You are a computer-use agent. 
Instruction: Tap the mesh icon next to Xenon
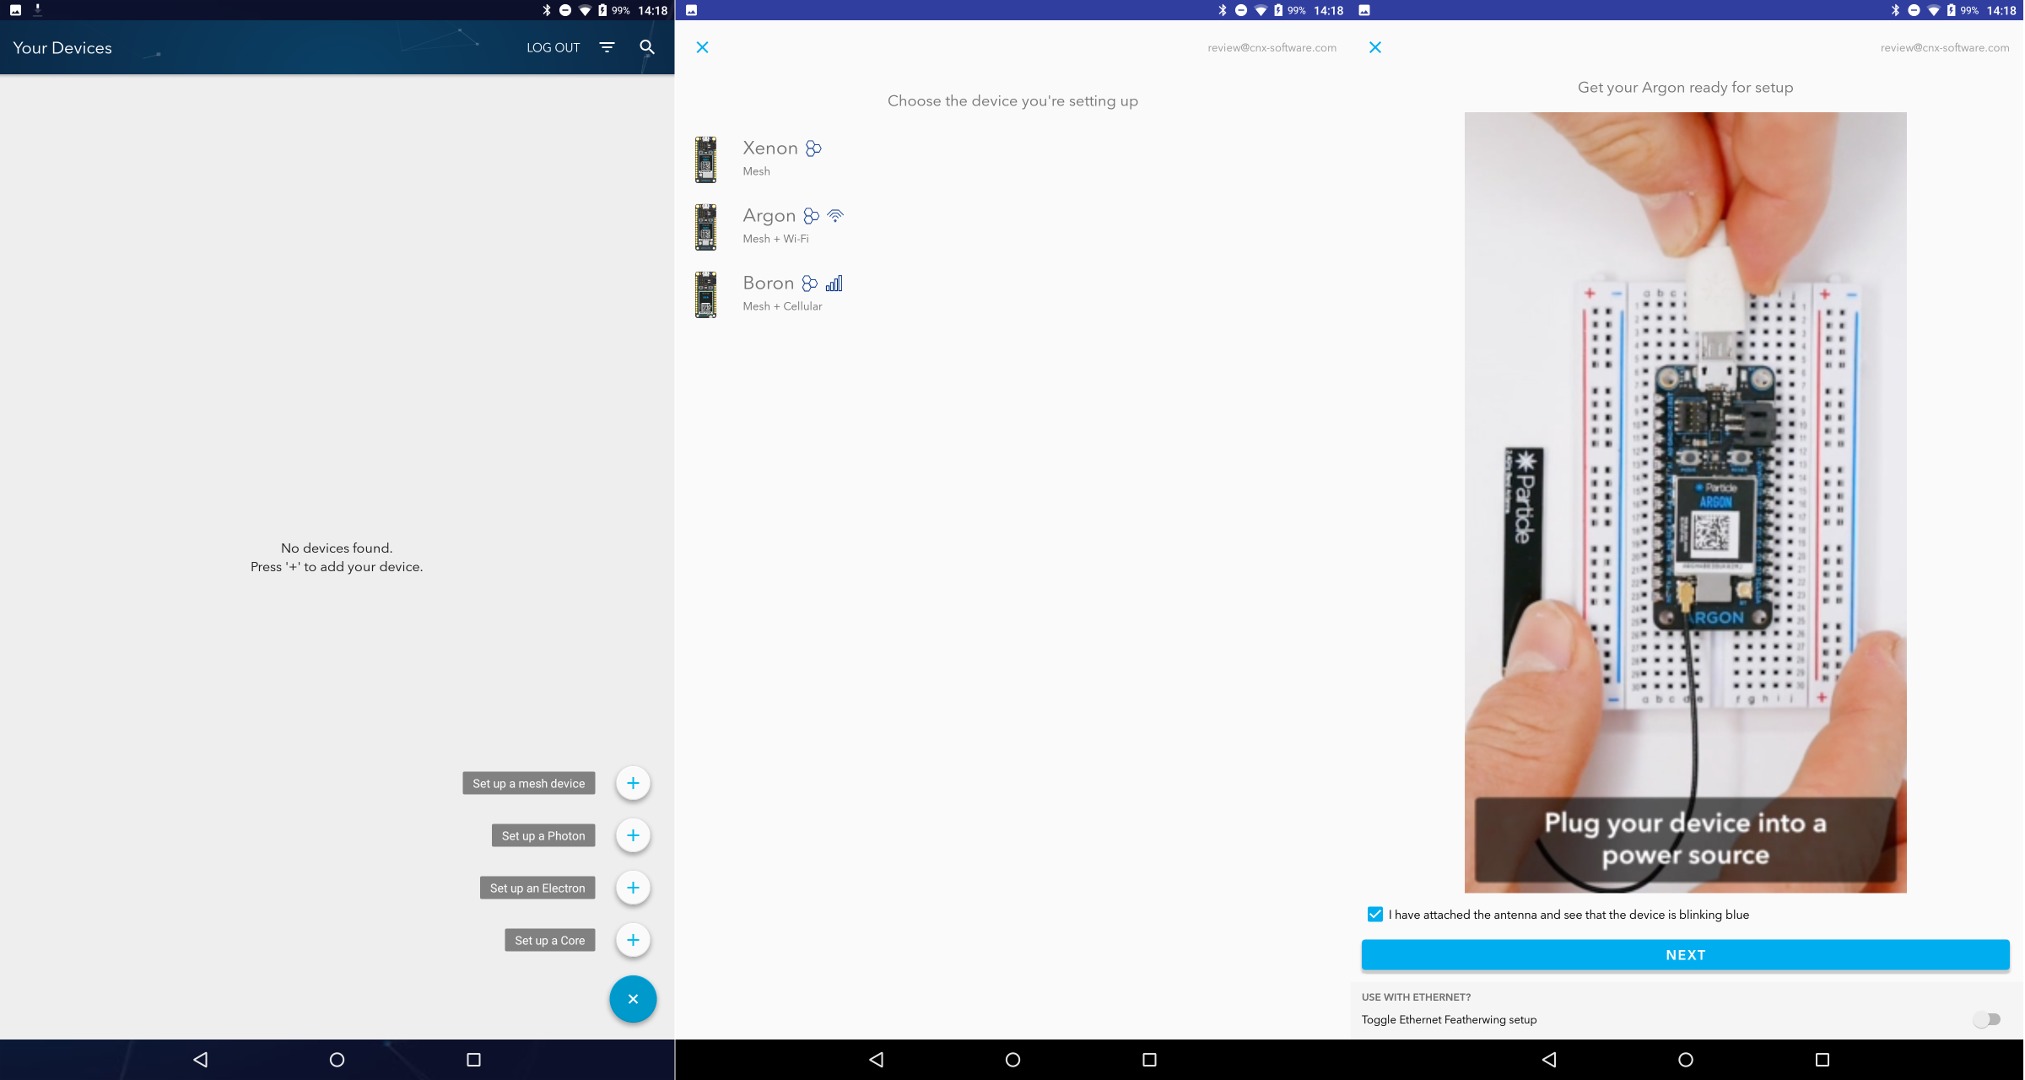[814, 148]
